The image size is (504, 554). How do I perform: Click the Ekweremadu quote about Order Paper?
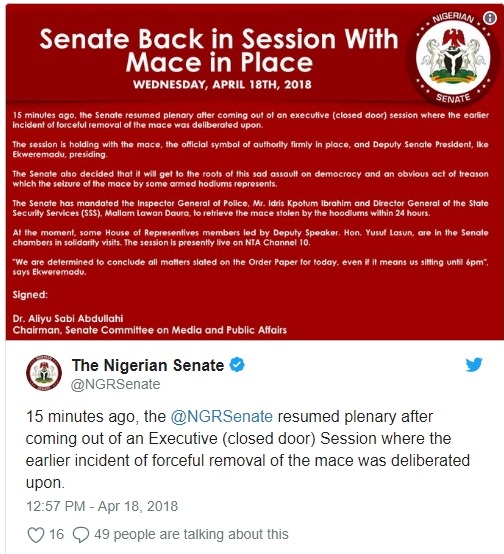250,267
